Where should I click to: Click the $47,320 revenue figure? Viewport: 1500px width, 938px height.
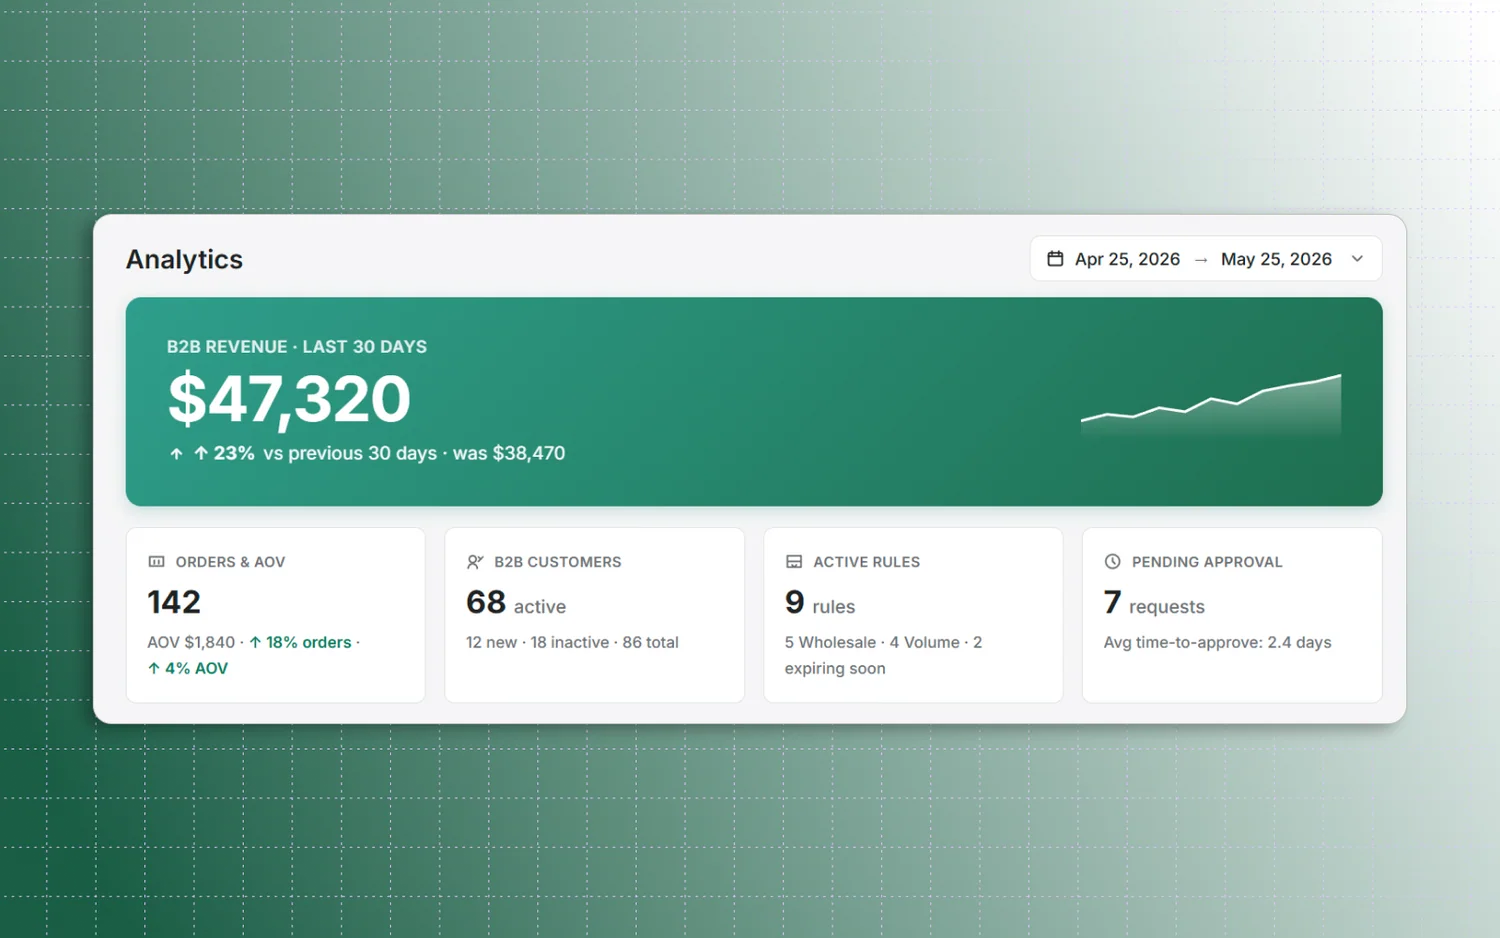tap(289, 398)
